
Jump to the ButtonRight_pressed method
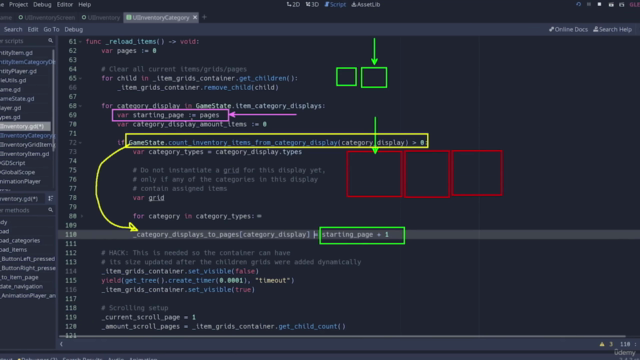point(28,268)
